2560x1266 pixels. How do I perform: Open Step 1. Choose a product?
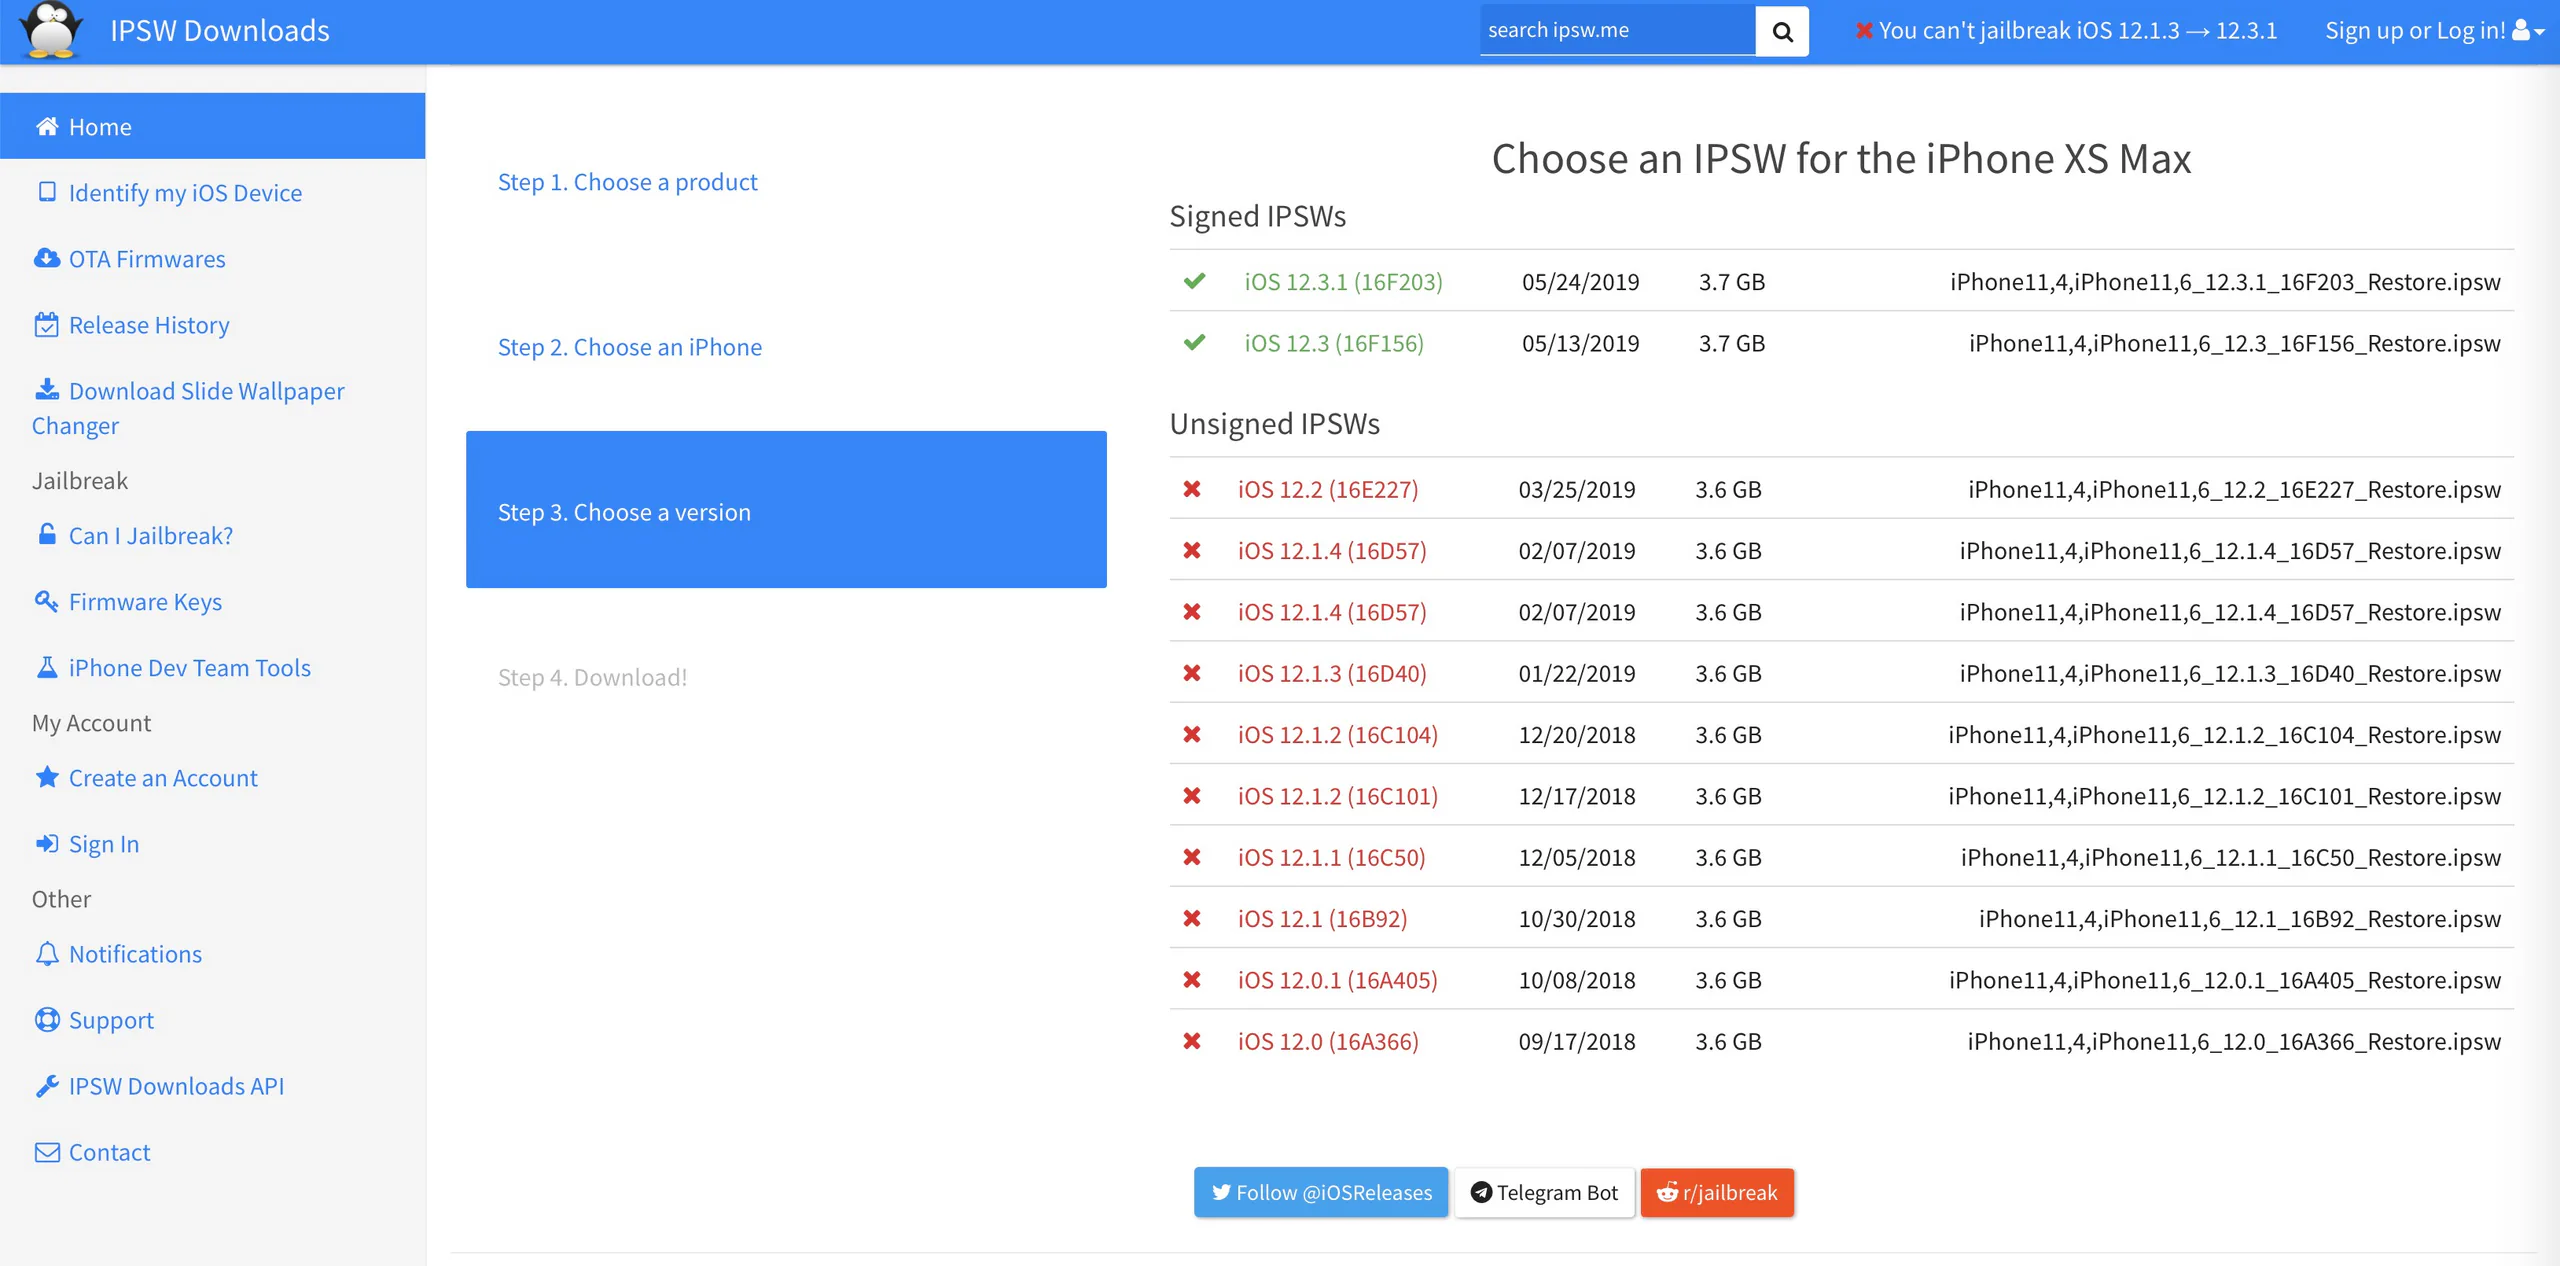pyautogui.click(x=628, y=182)
